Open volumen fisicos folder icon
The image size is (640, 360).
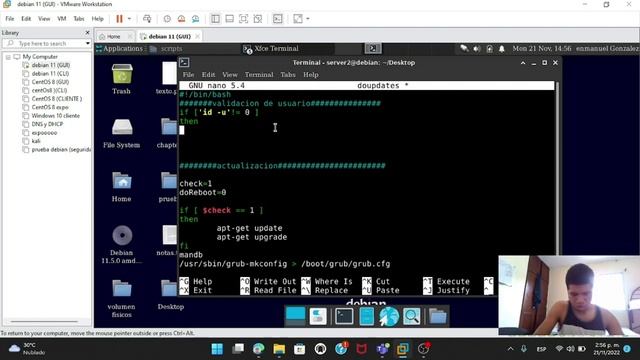point(122,298)
